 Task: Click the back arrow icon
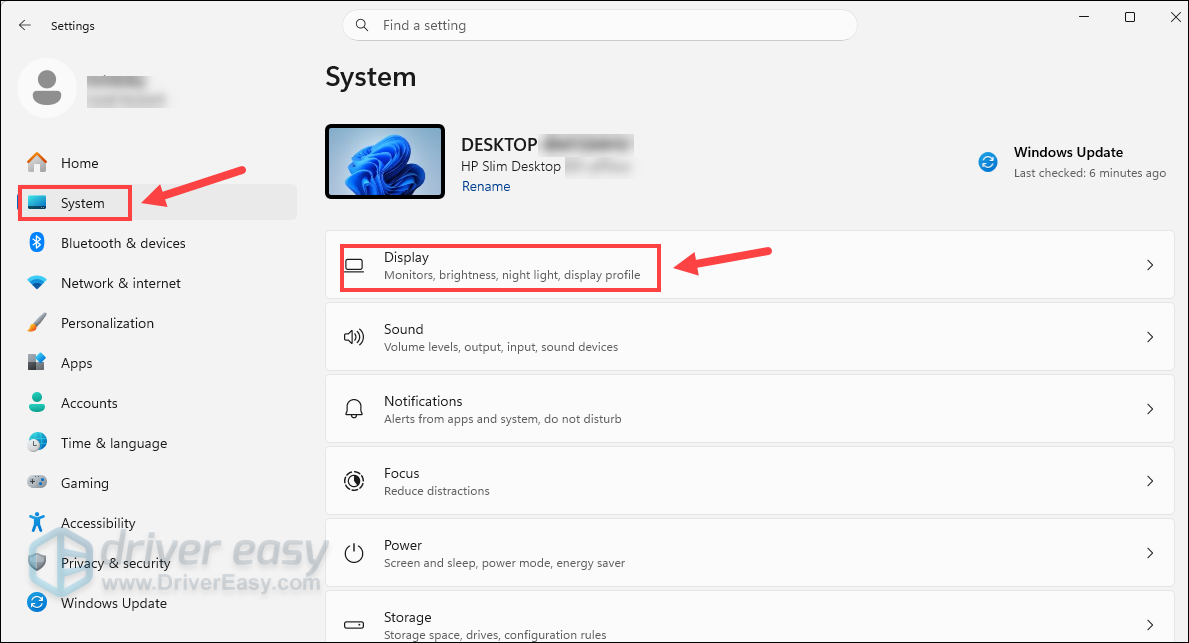click(25, 25)
